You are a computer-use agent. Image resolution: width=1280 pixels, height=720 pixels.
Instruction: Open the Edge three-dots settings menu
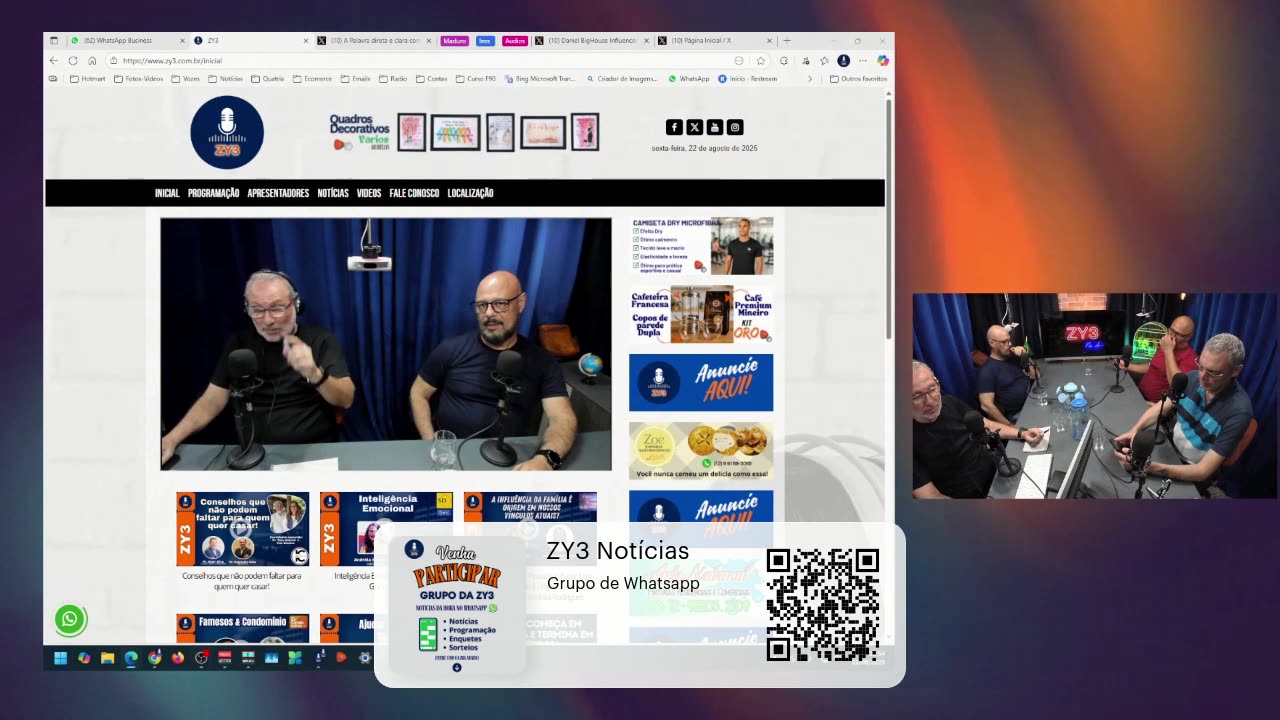pyautogui.click(x=863, y=60)
